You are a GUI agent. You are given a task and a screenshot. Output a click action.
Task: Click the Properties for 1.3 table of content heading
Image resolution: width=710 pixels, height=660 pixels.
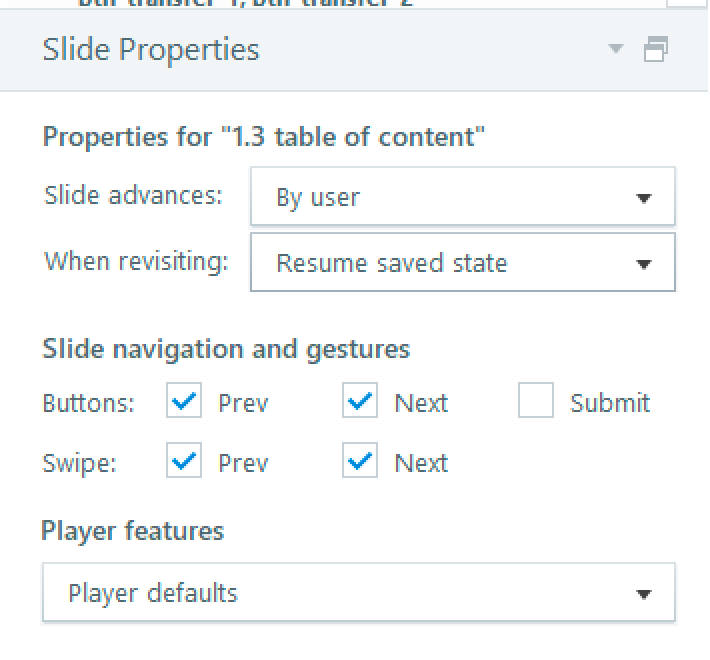tap(264, 137)
